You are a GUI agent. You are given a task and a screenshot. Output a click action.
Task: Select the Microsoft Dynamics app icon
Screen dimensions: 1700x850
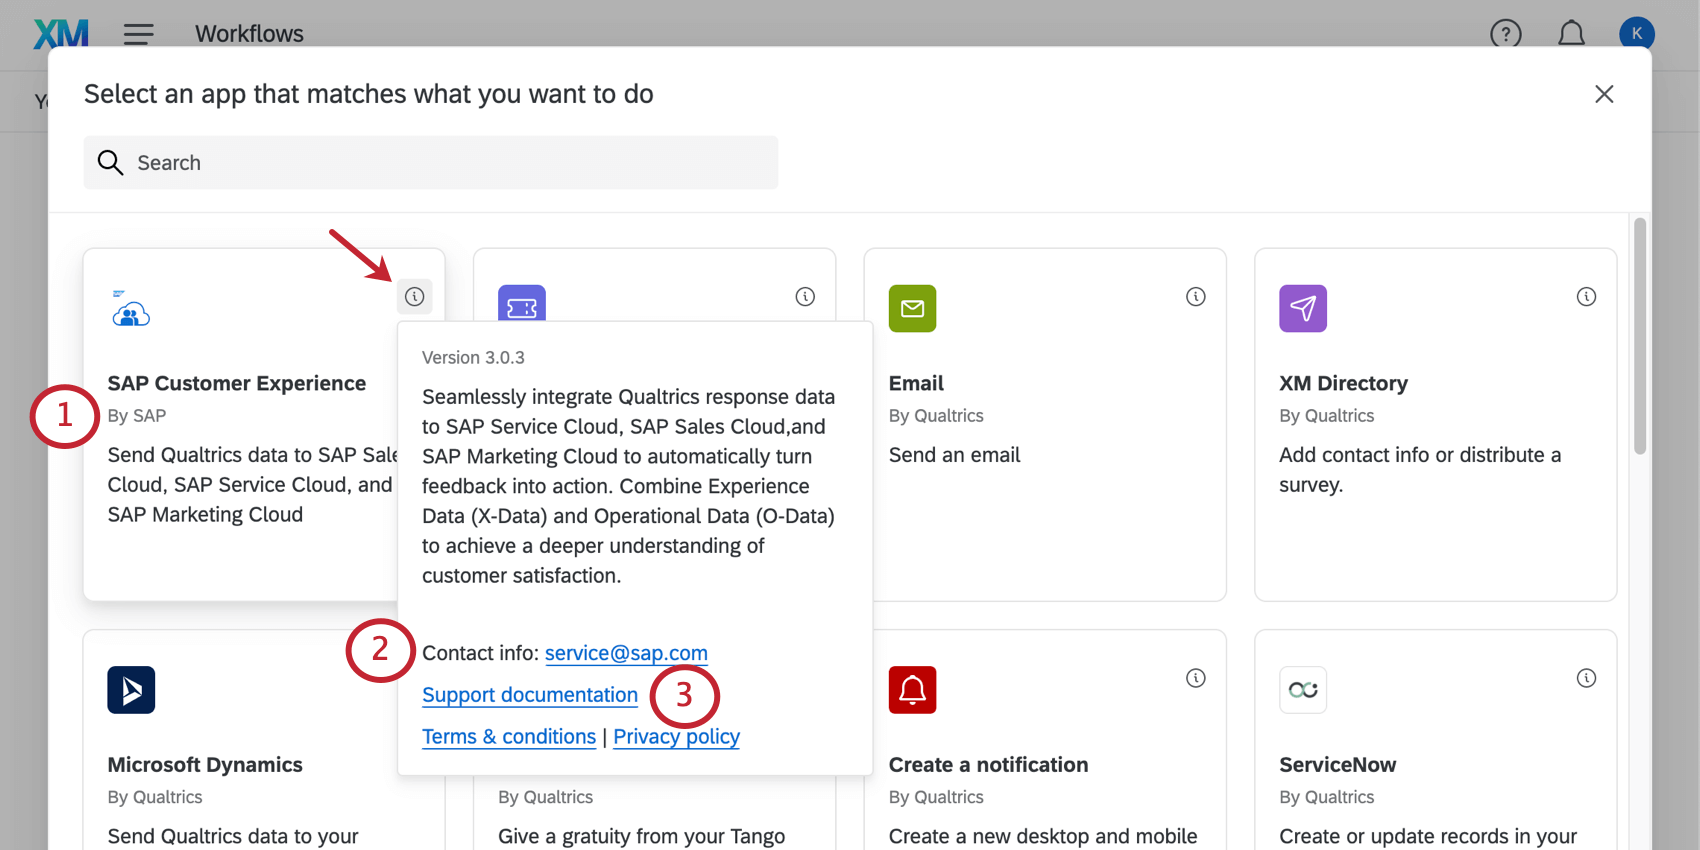click(131, 690)
